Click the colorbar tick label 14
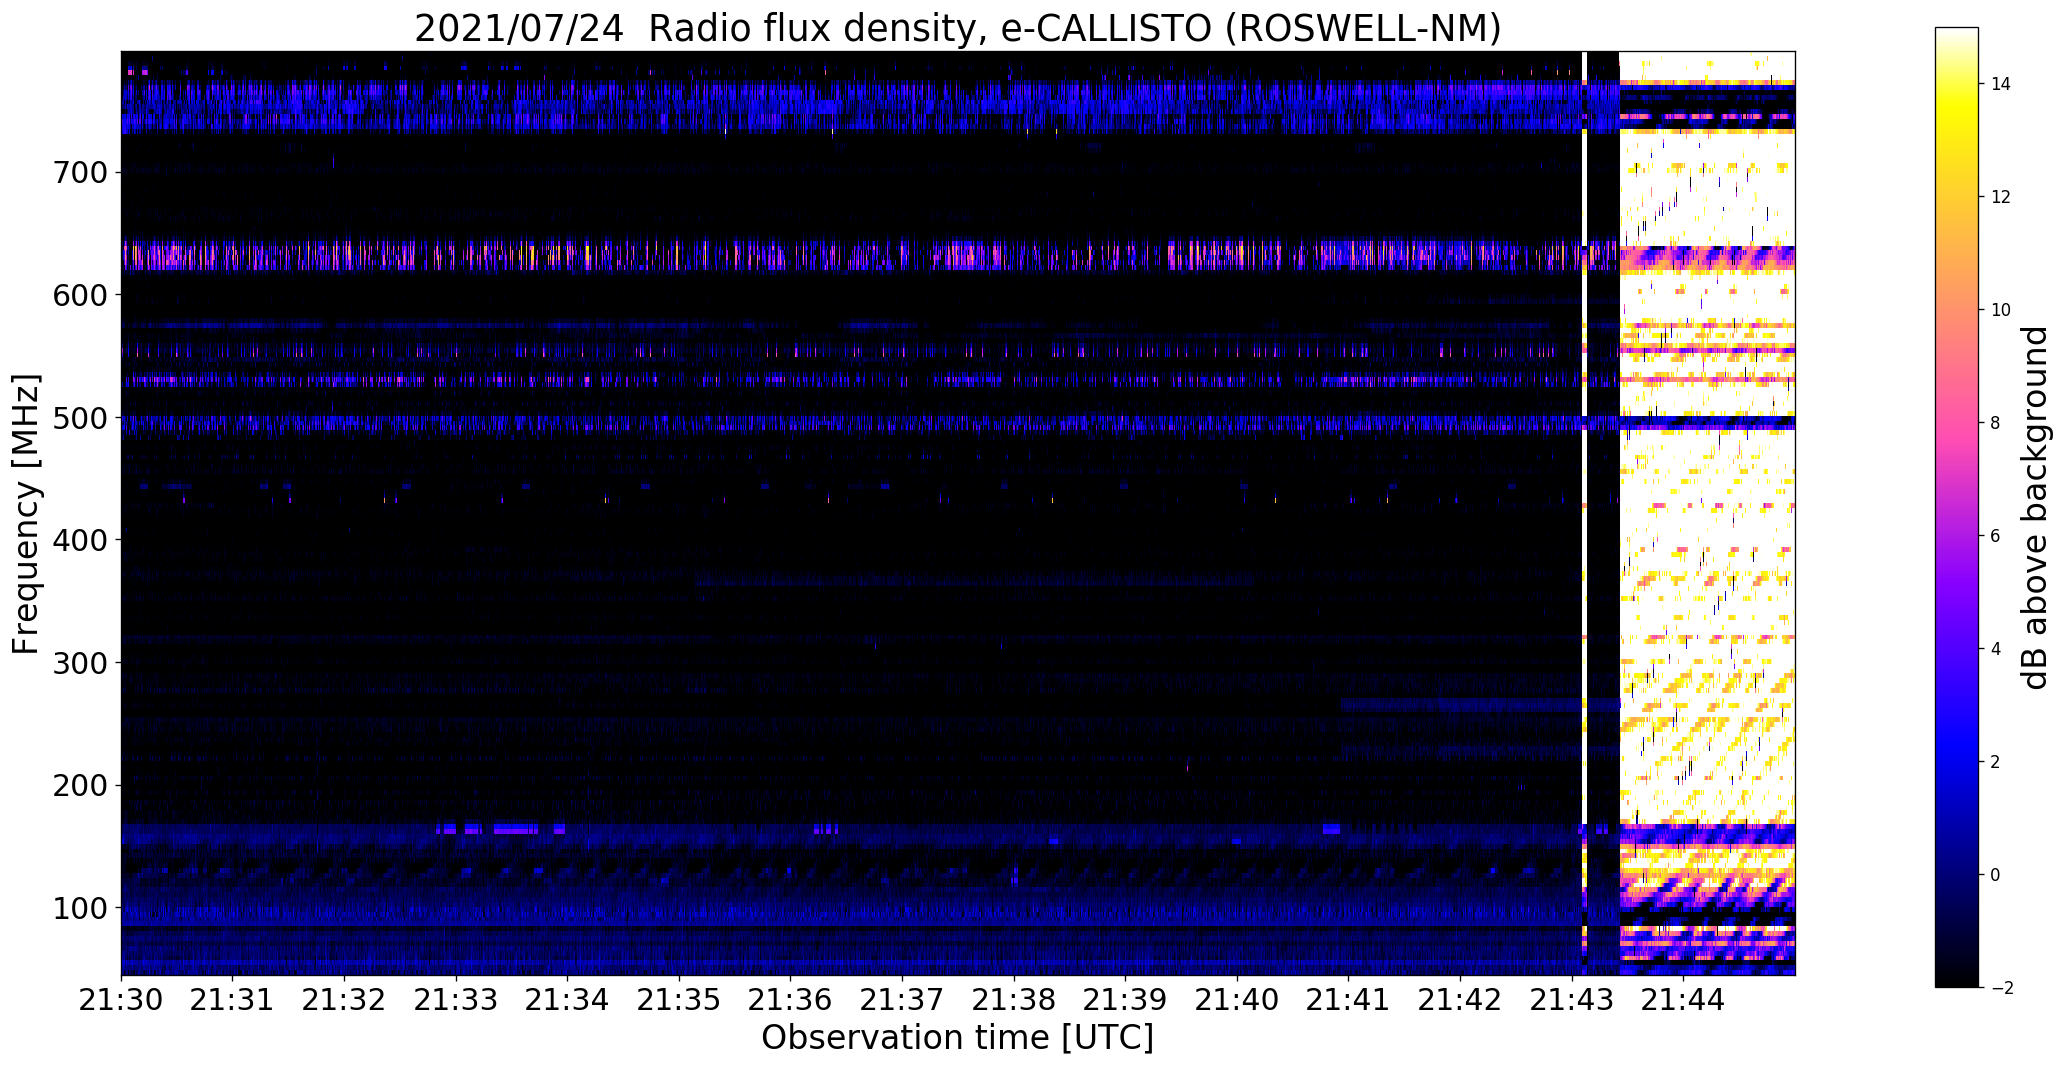Screen dimensions: 2066x1067 click(x=2001, y=84)
